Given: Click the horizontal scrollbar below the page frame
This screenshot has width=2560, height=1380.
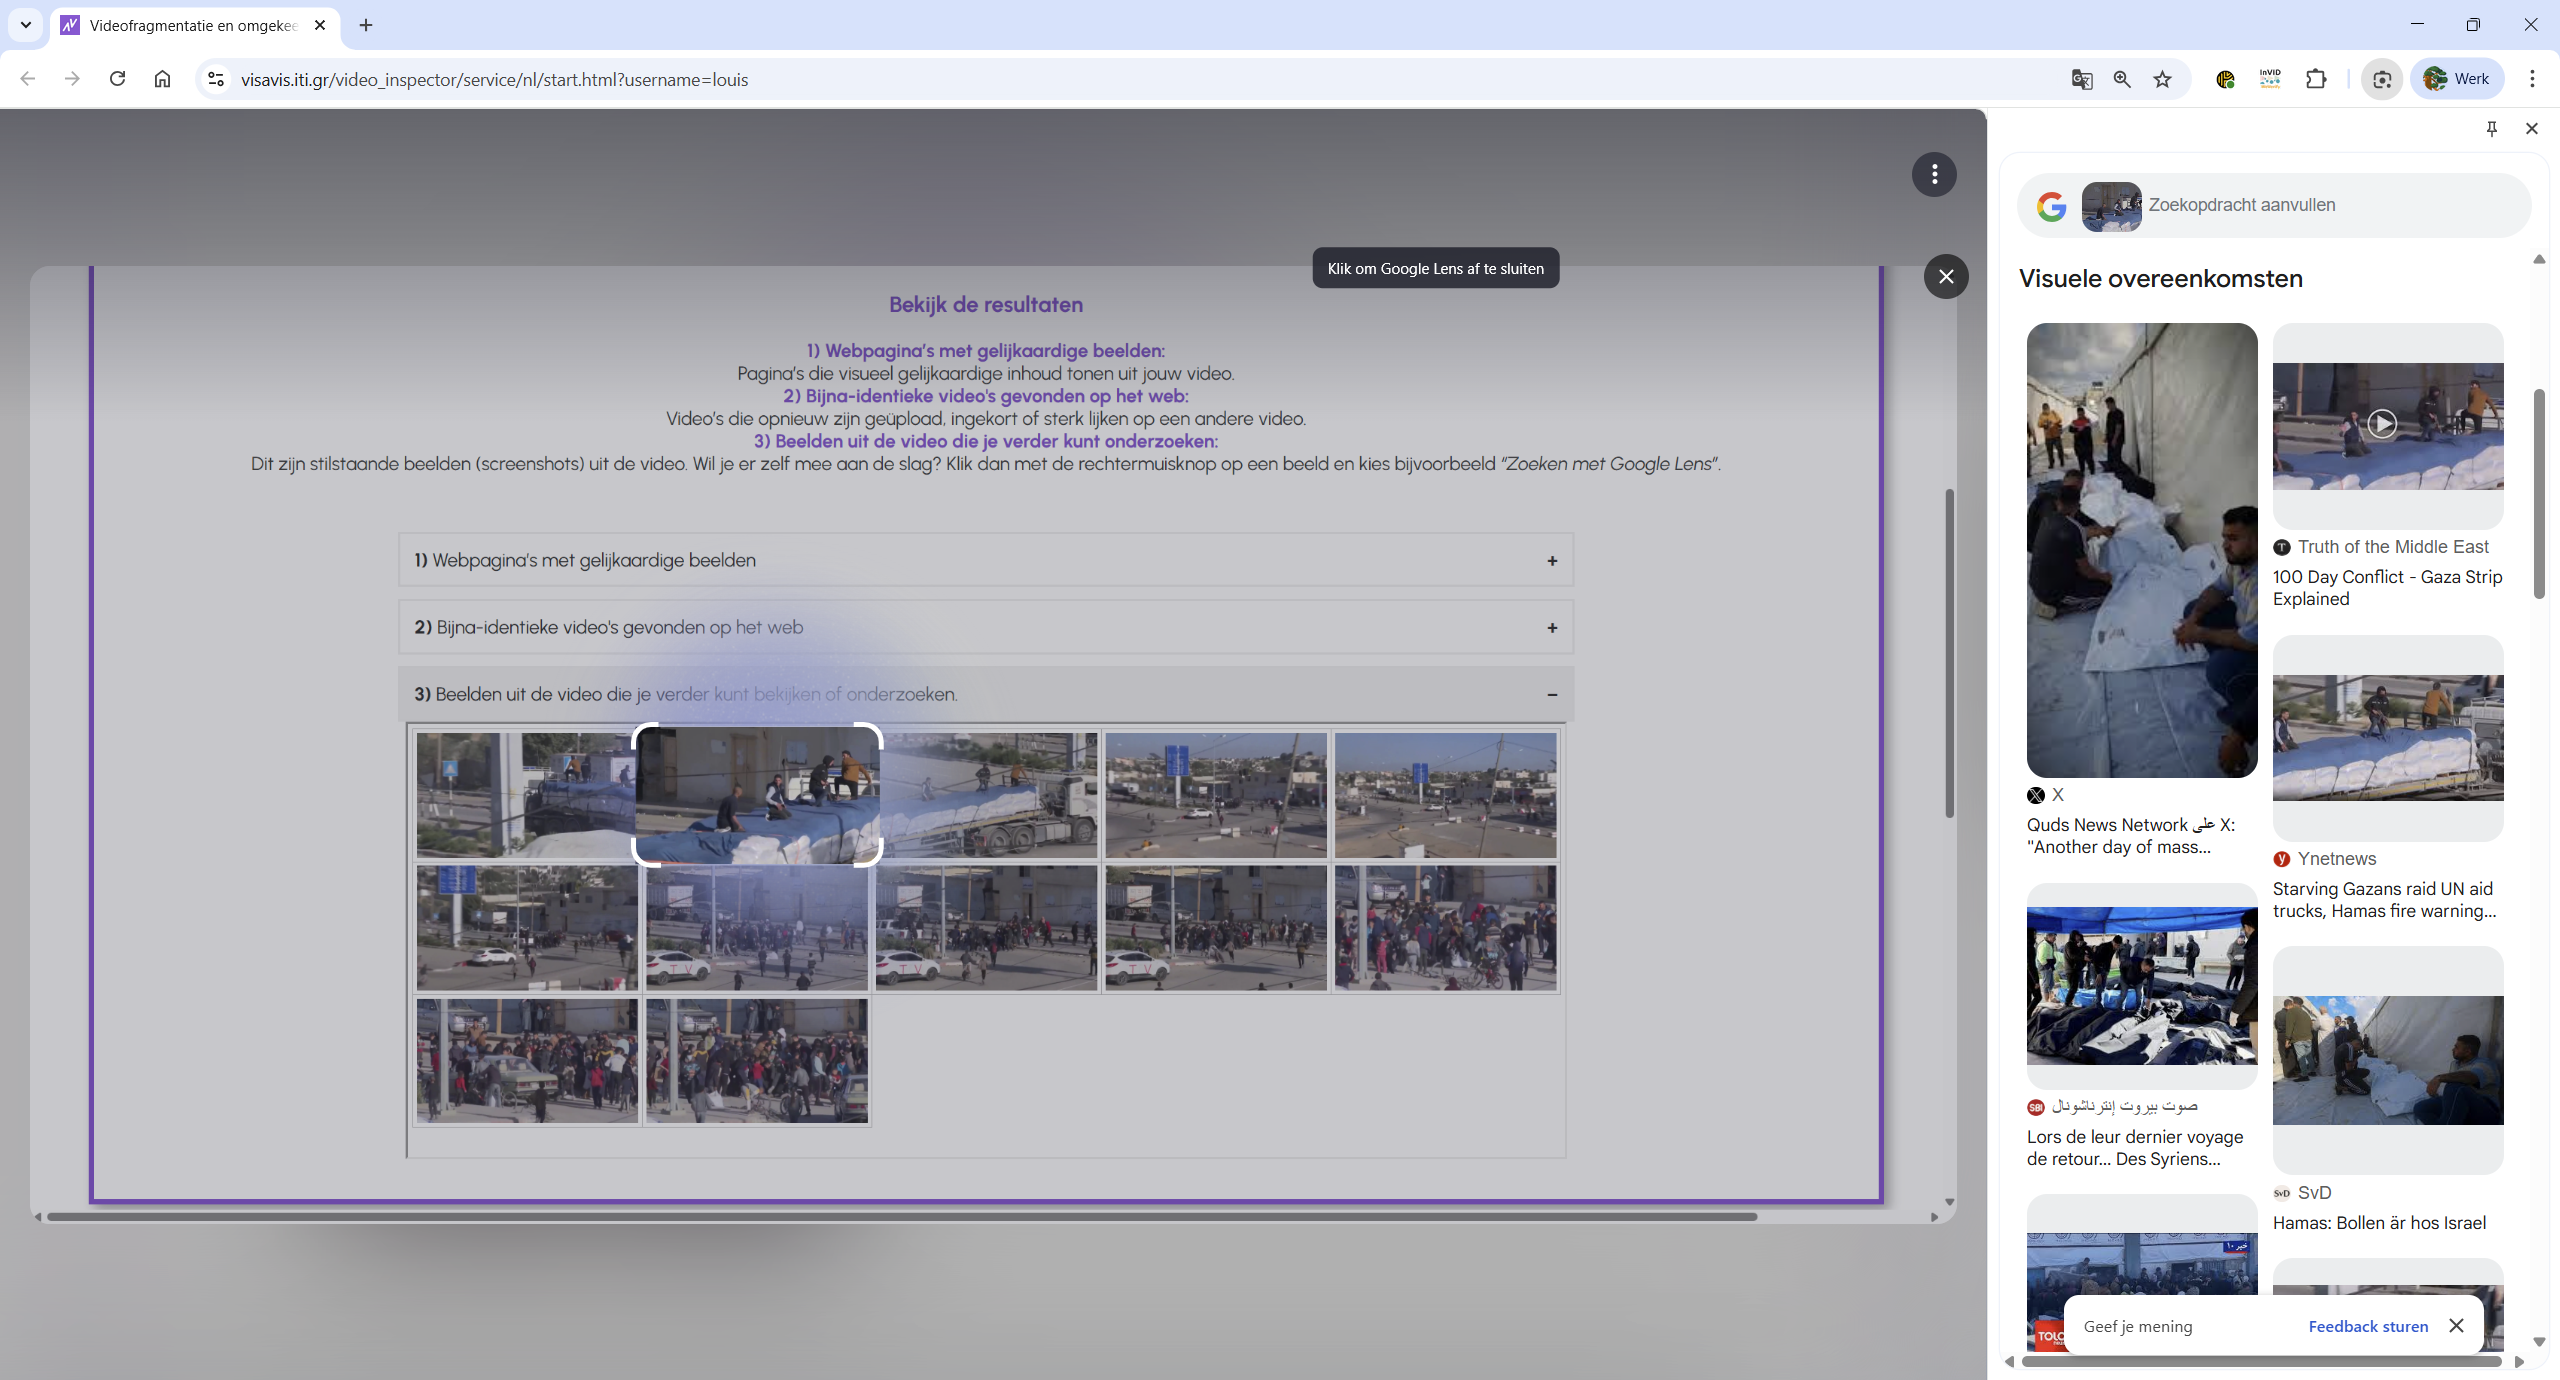Looking at the screenshot, I should 900,1217.
